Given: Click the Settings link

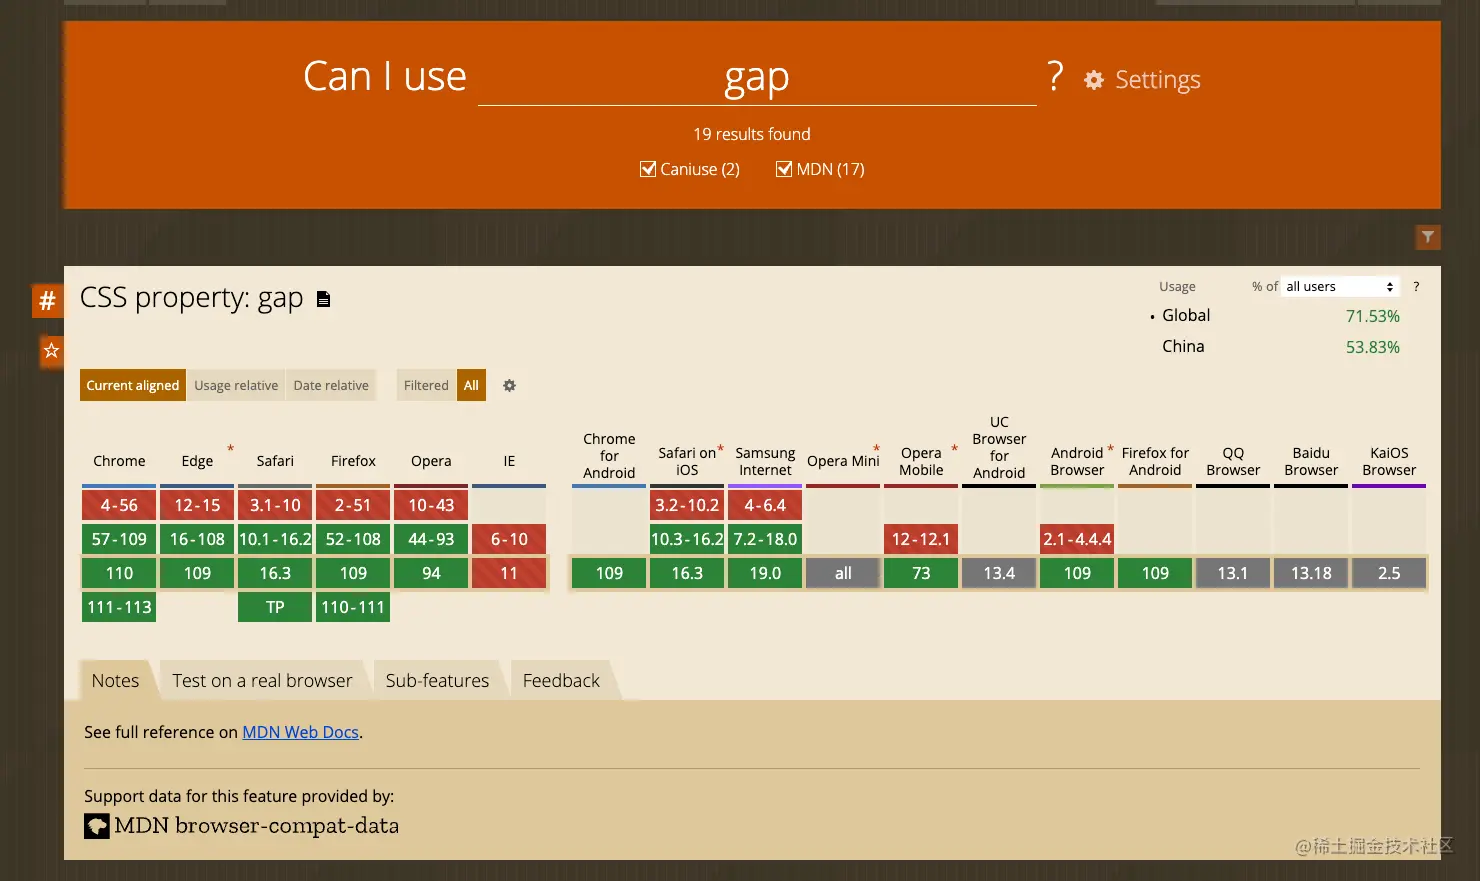Looking at the screenshot, I should point(1158,80).
